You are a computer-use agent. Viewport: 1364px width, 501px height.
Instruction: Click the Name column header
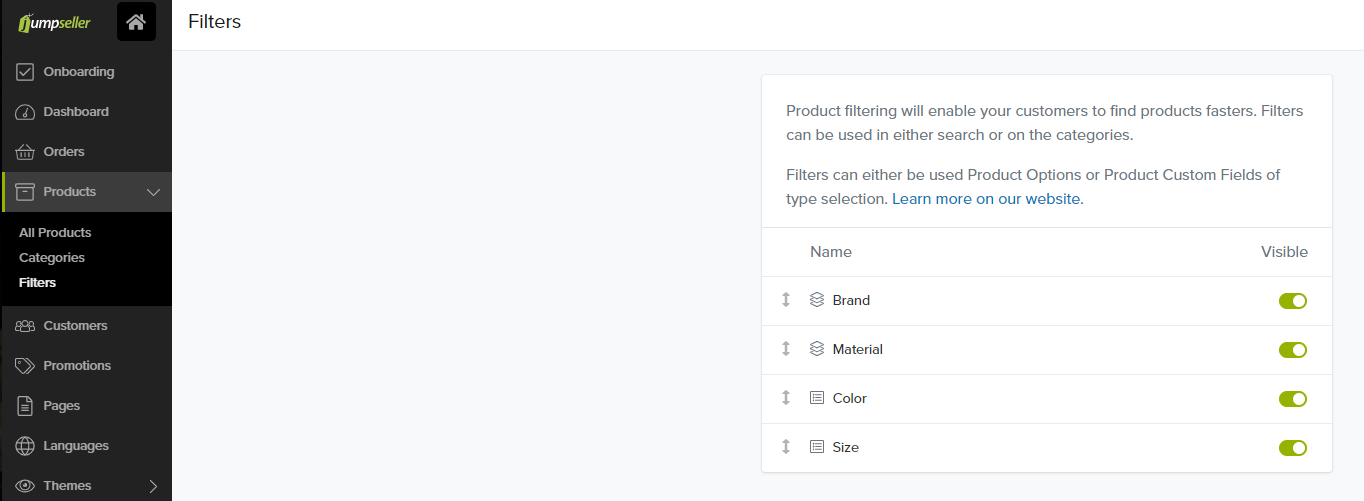pyautogui.click(x=831, y=252)
